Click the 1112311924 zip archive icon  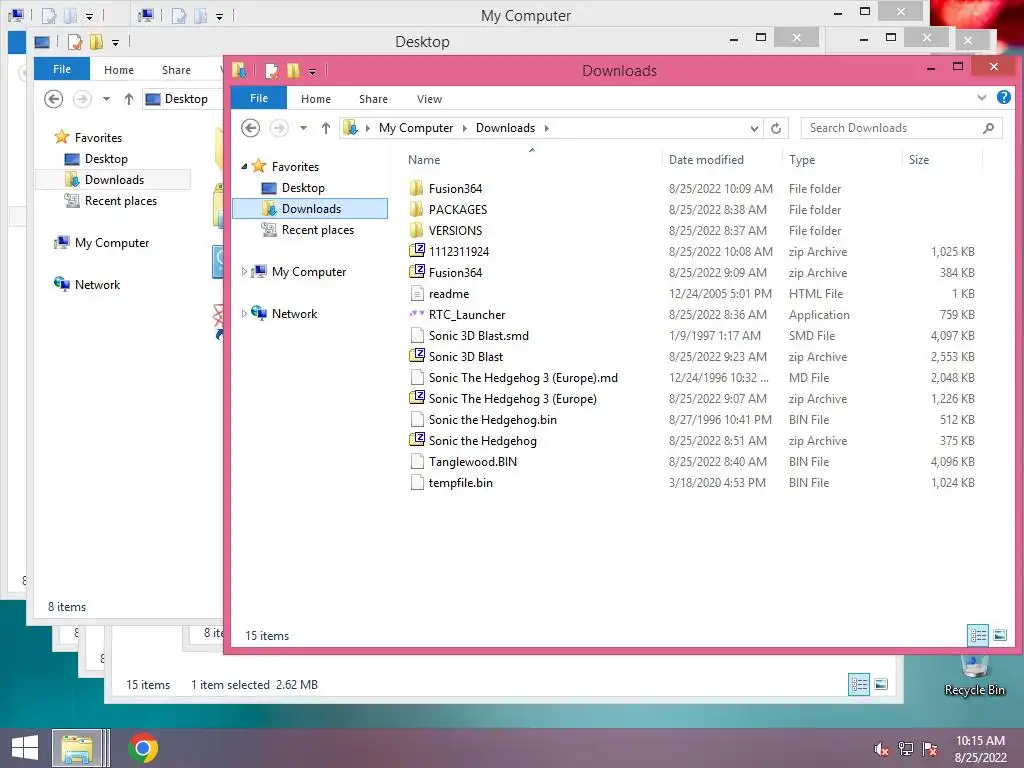click(417, 251)
